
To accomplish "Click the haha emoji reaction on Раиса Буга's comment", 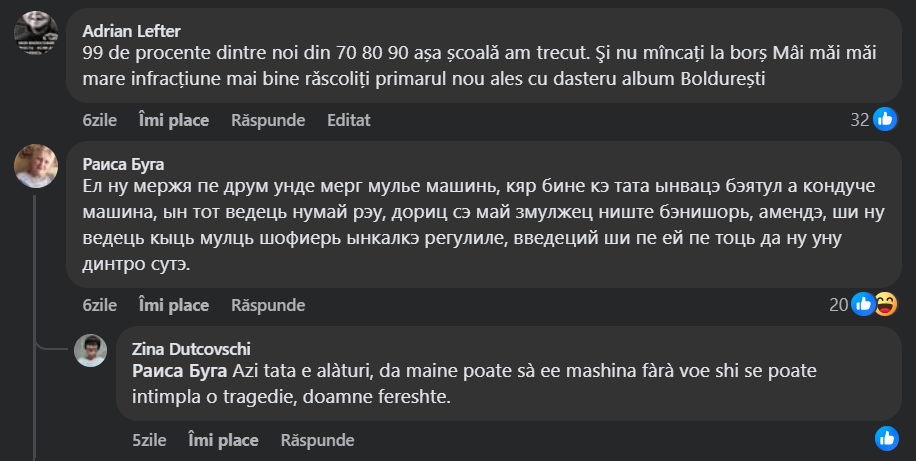I will tap(885, 304).
